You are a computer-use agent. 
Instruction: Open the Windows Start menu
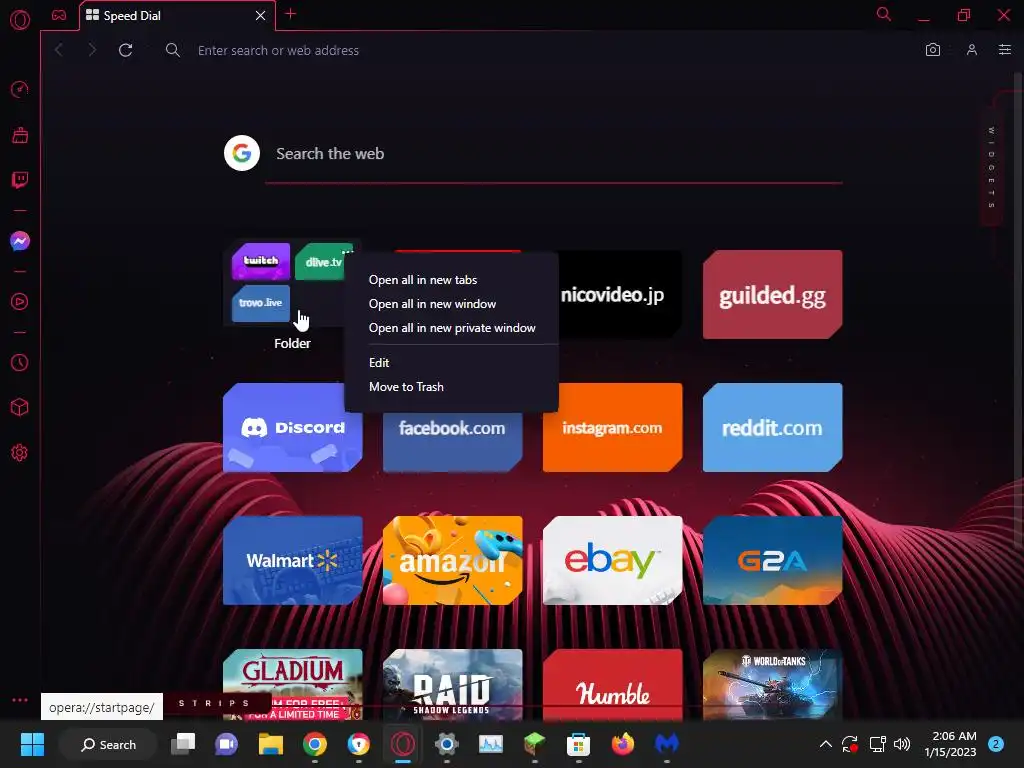tap(32, 744)
